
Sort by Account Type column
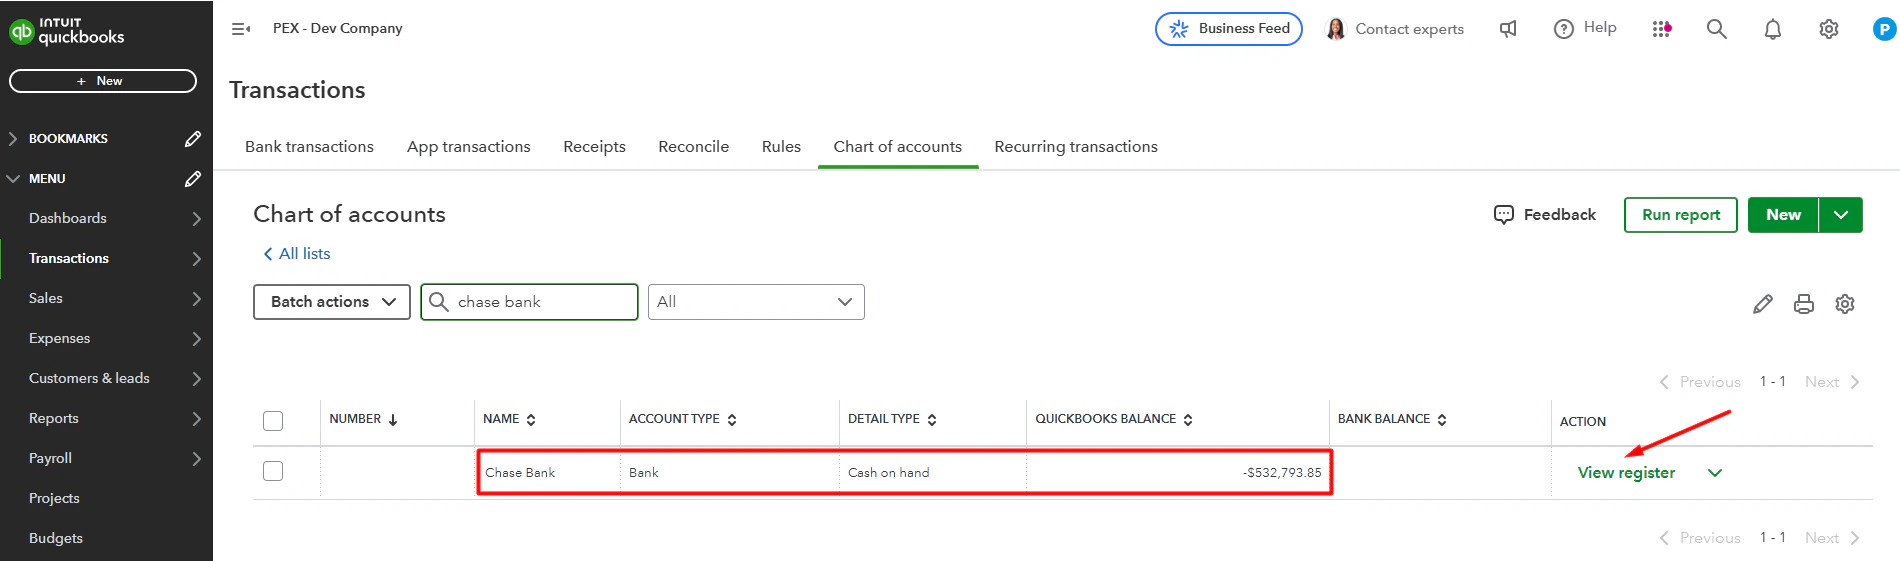[732, 420]
